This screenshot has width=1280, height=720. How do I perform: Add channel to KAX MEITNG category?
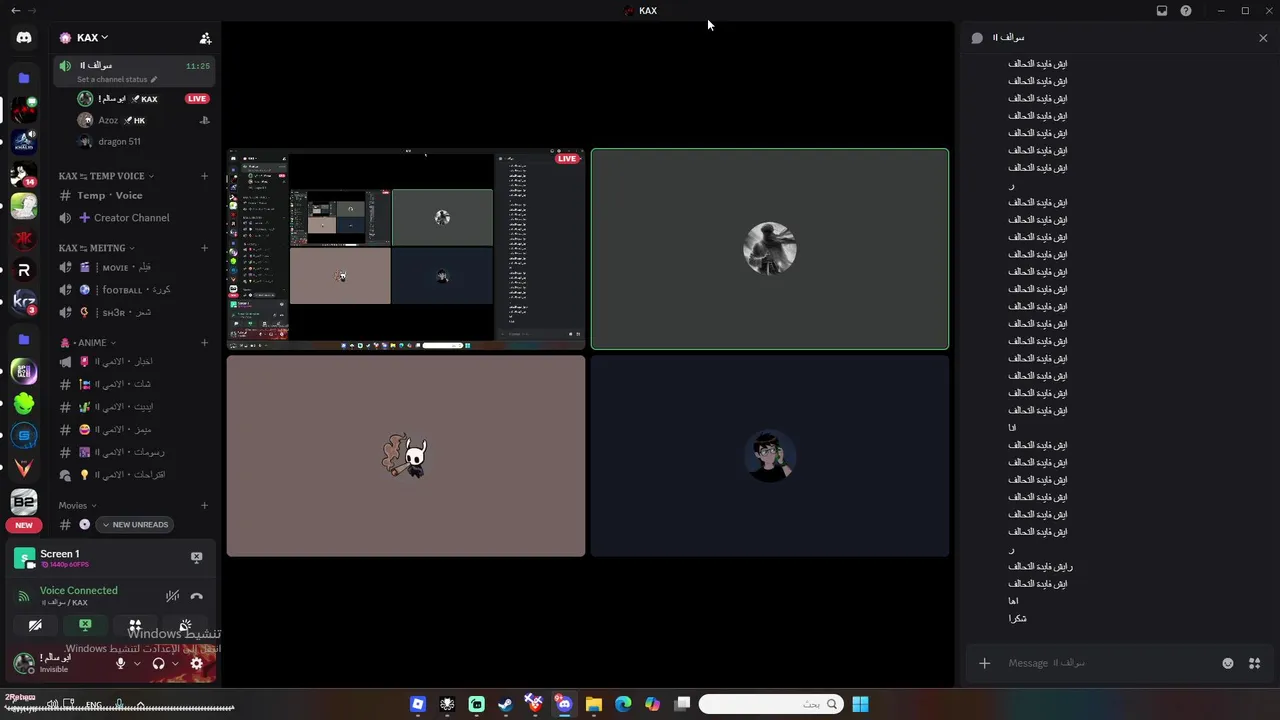point(204,248)
